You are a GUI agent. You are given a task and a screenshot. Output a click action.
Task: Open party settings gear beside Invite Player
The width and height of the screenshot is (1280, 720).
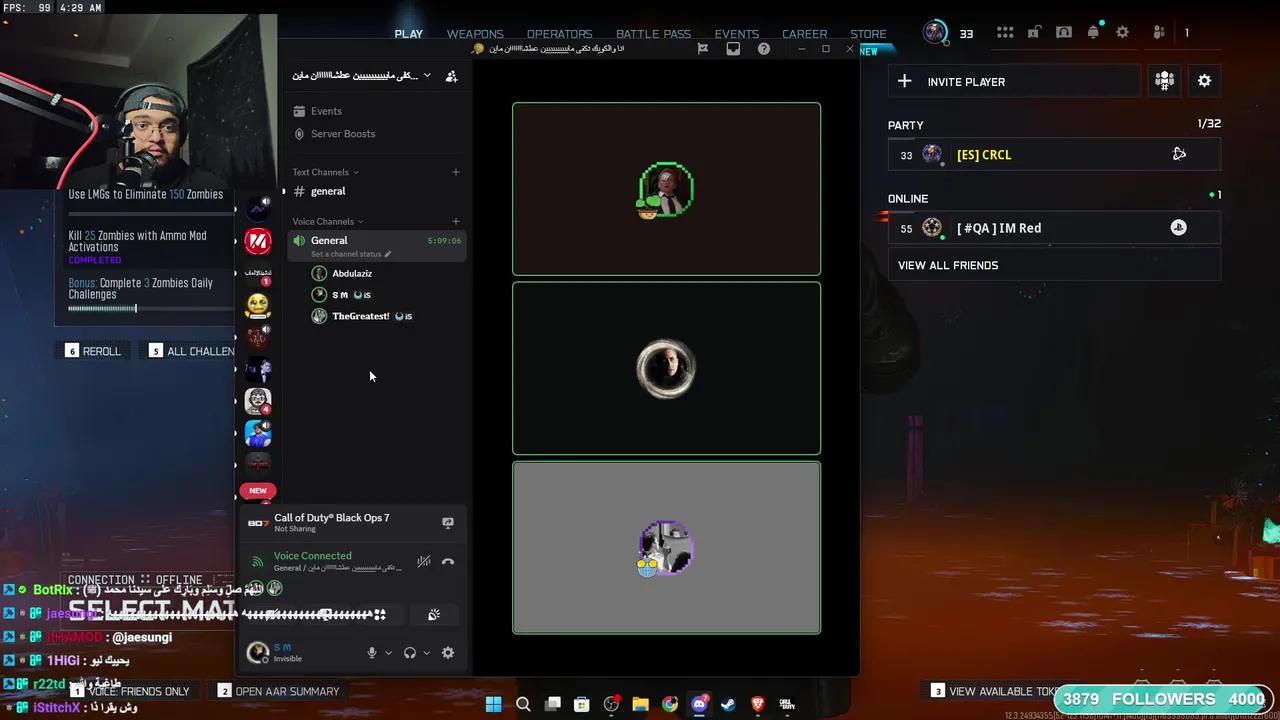coord(1204,81)
